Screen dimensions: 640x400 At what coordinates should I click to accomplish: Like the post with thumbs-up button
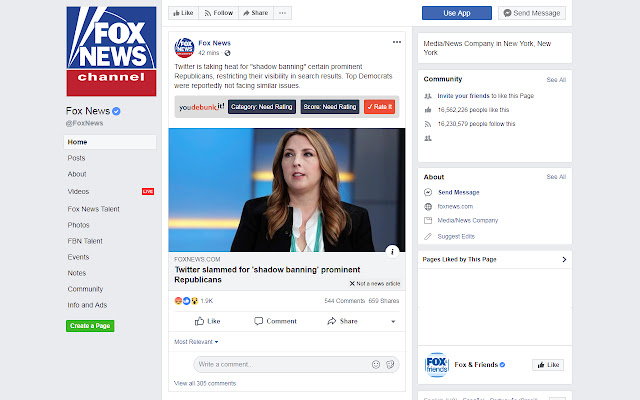coord(207,321)
